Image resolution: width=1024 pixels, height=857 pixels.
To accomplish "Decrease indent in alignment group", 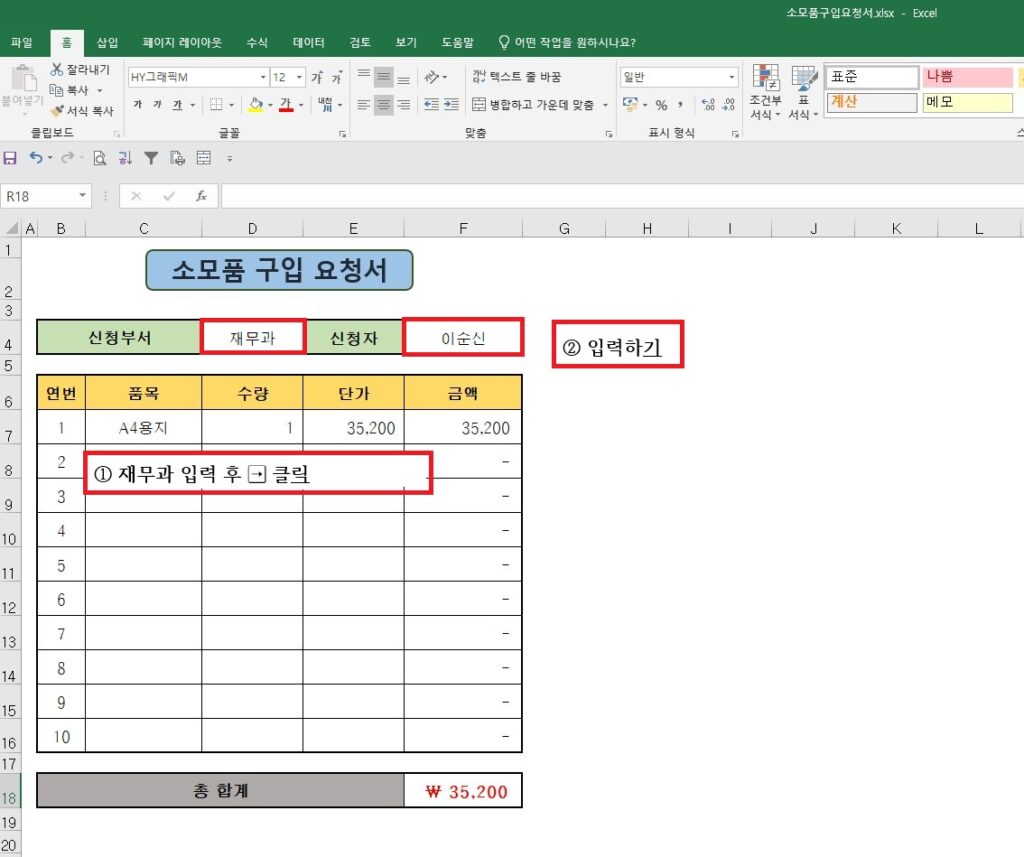I will coord(431,105).
